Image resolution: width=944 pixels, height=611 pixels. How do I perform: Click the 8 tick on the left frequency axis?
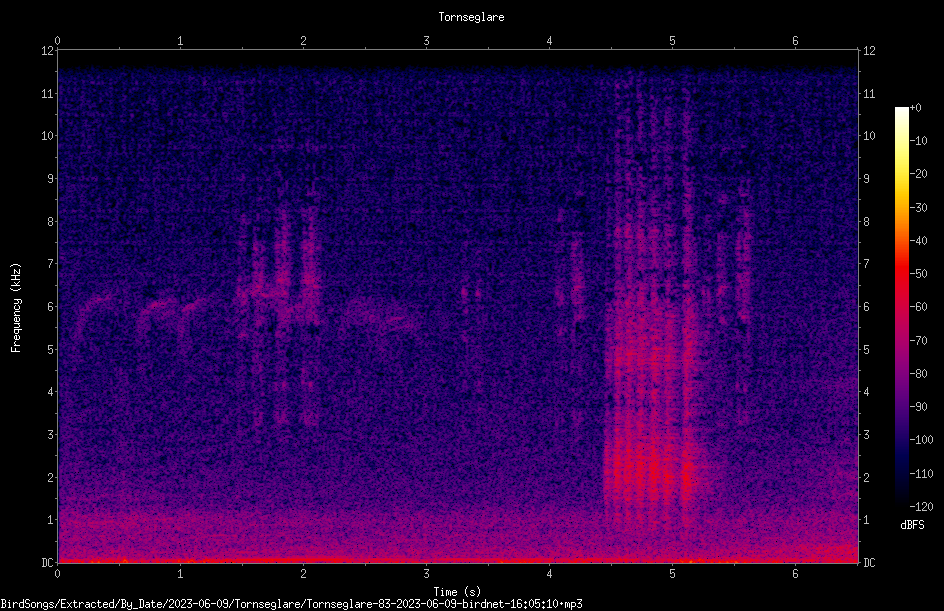point(51,222)
